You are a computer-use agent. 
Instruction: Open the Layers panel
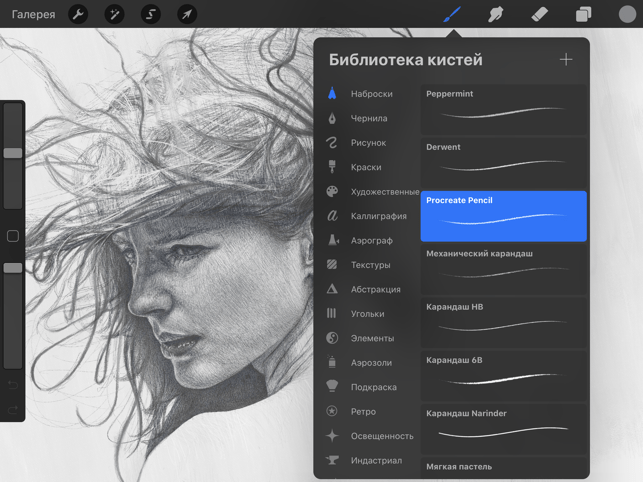pyautogui.click(x=583, y=14)
